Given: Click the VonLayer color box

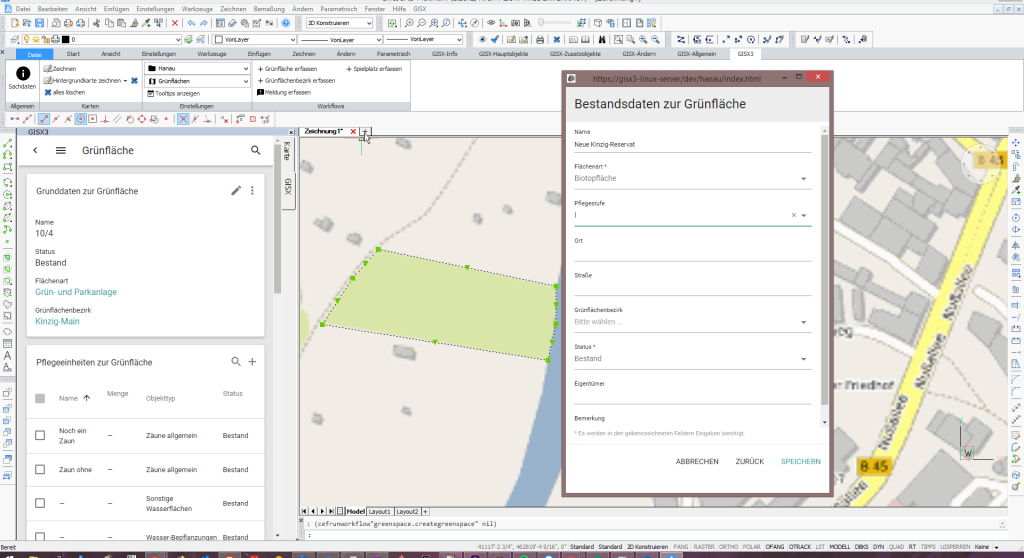Looking at the screenshot, I should pos(219,40).
